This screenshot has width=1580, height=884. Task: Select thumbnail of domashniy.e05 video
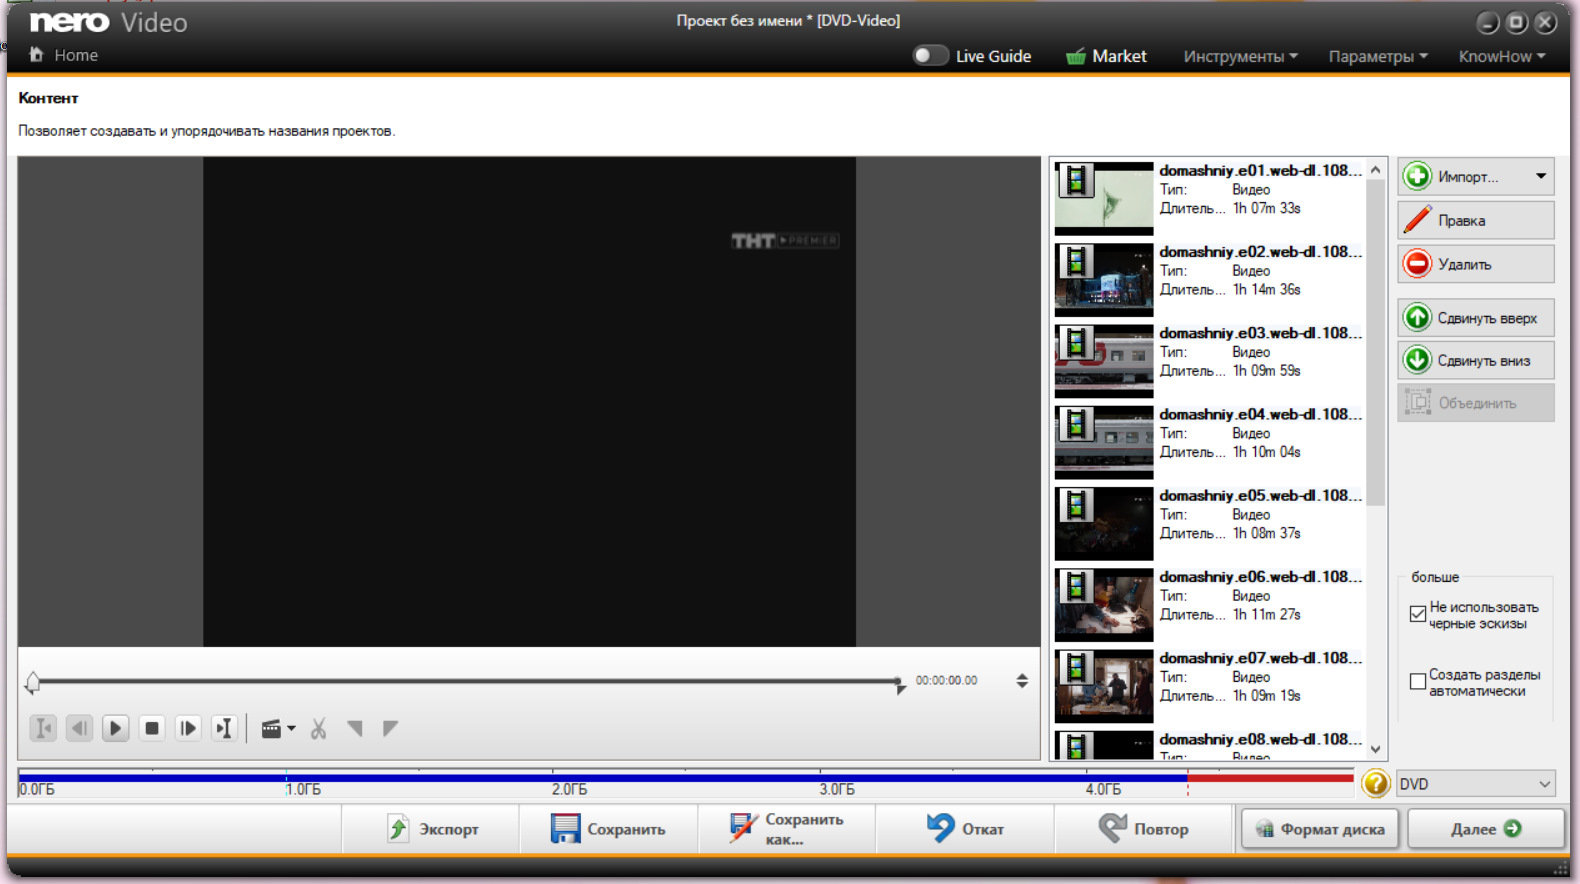click(x=1104, y=523)
